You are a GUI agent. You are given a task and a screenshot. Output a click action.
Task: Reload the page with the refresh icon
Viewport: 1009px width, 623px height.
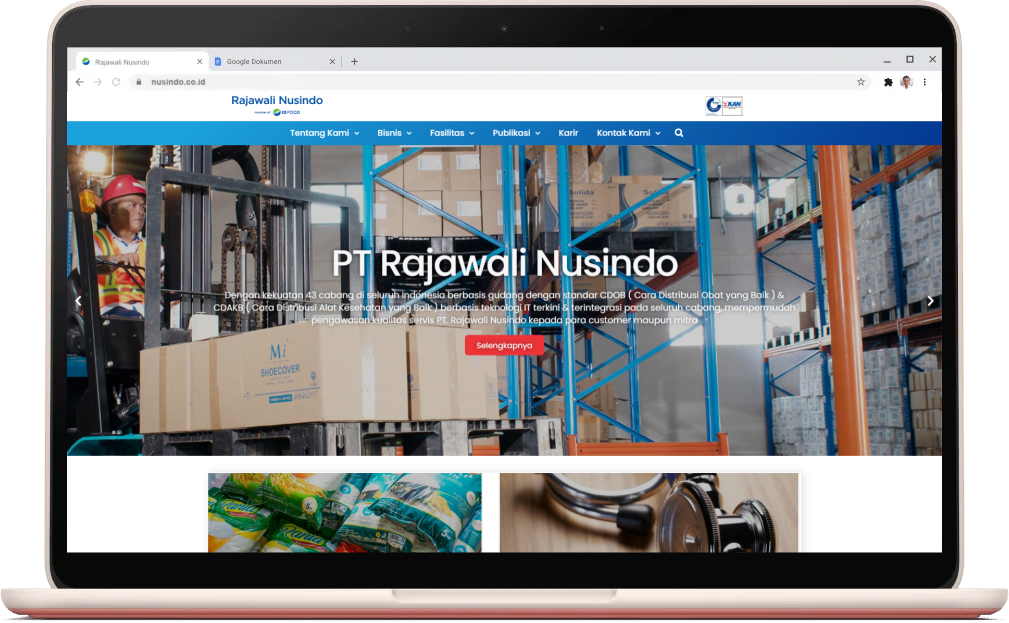116,82
